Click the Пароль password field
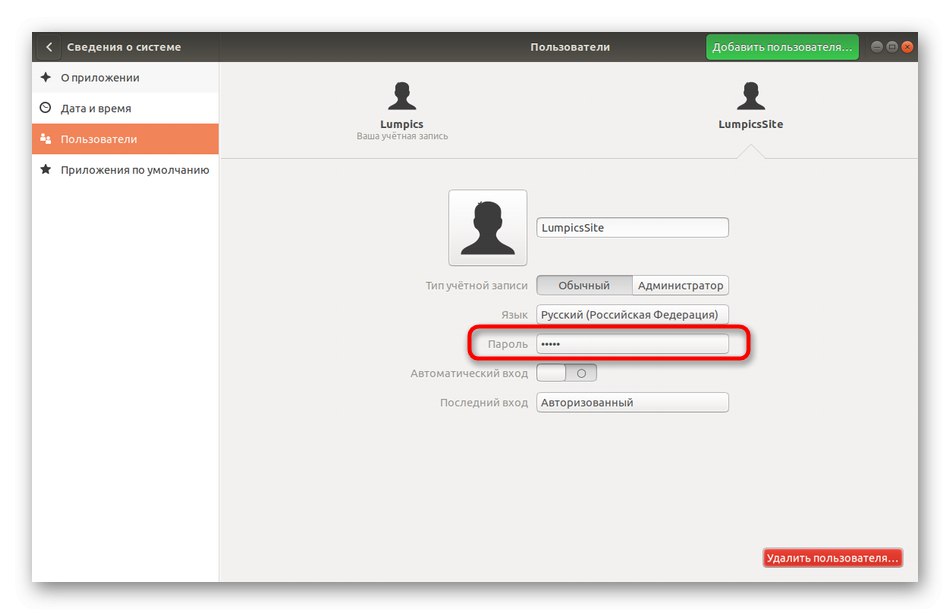Viewport: 950px width, 614px height. (x=633, y=344)
